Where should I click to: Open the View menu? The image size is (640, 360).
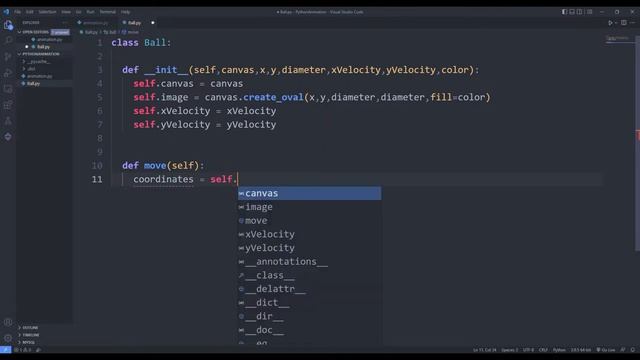(66, 12)
